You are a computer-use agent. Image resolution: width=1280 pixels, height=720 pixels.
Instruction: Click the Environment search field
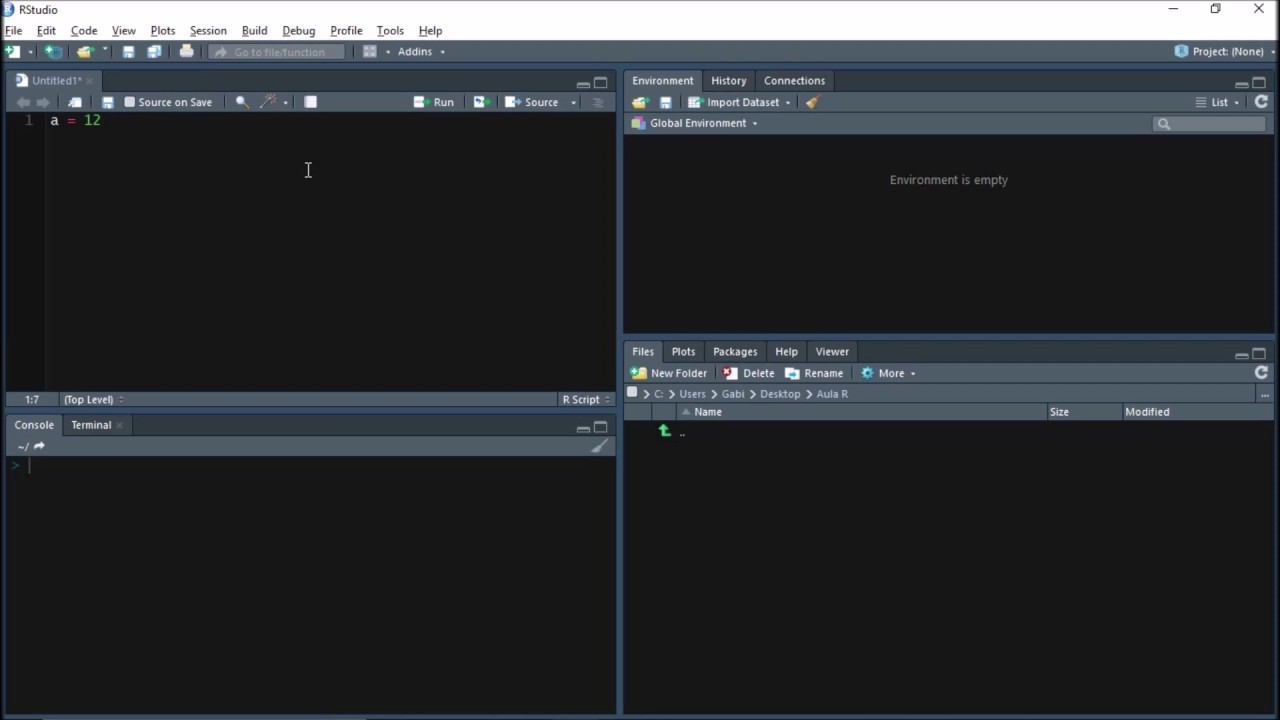coord(1210,124)
